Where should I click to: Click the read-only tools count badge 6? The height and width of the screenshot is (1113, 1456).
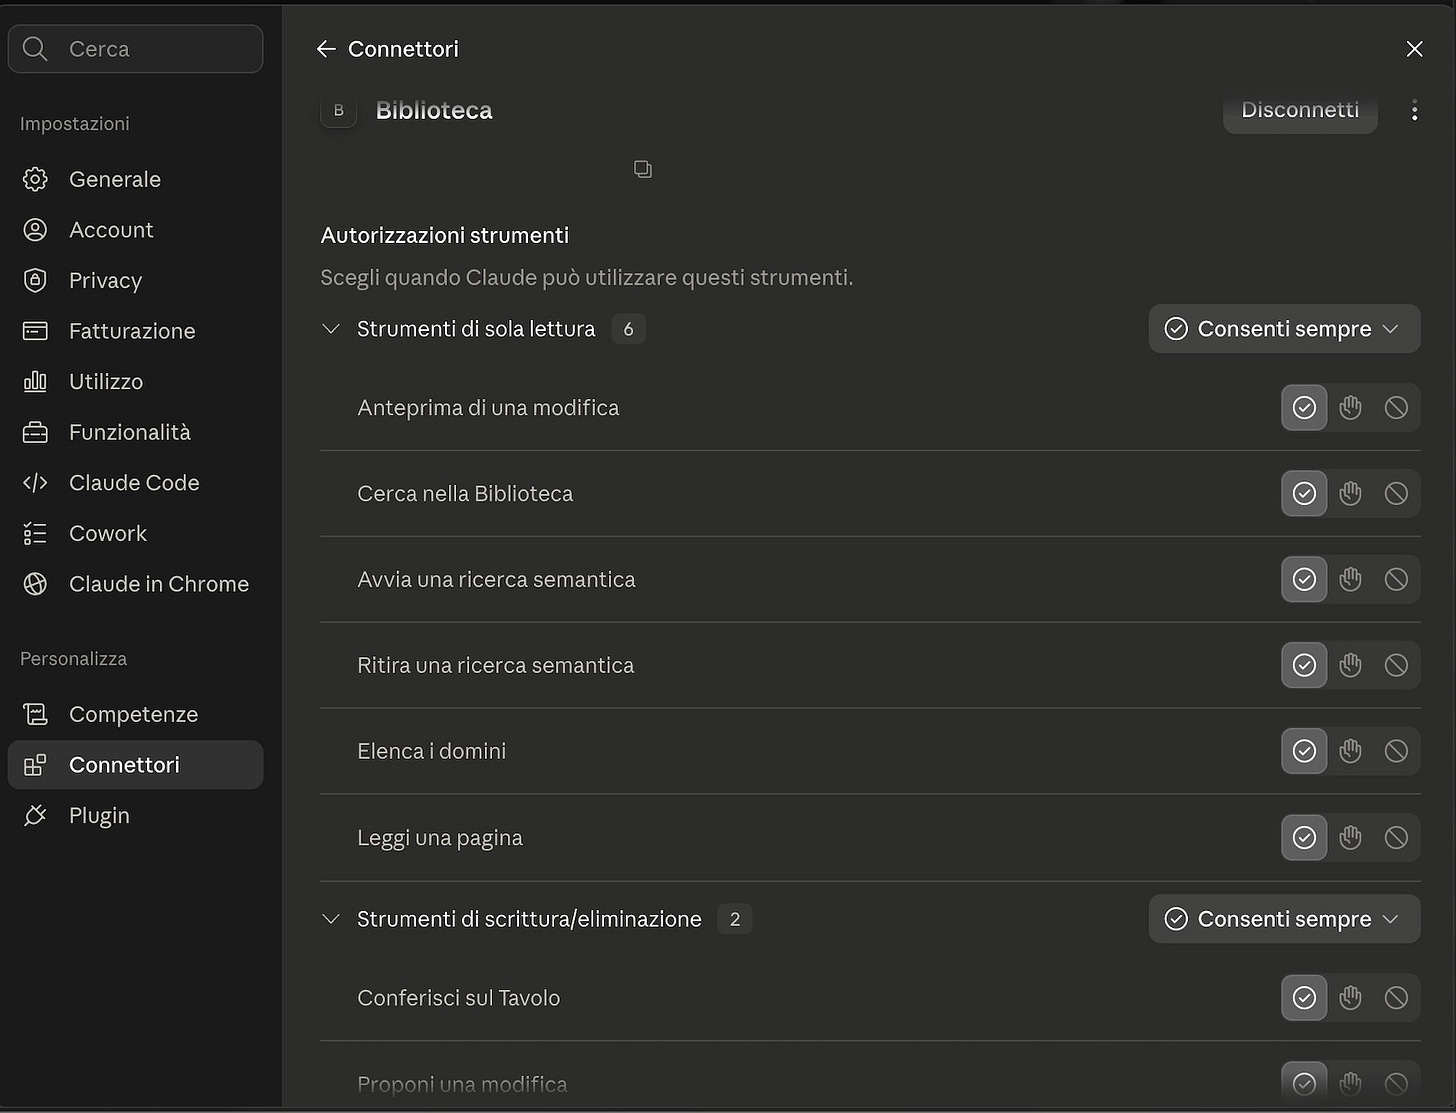point(628,329)
